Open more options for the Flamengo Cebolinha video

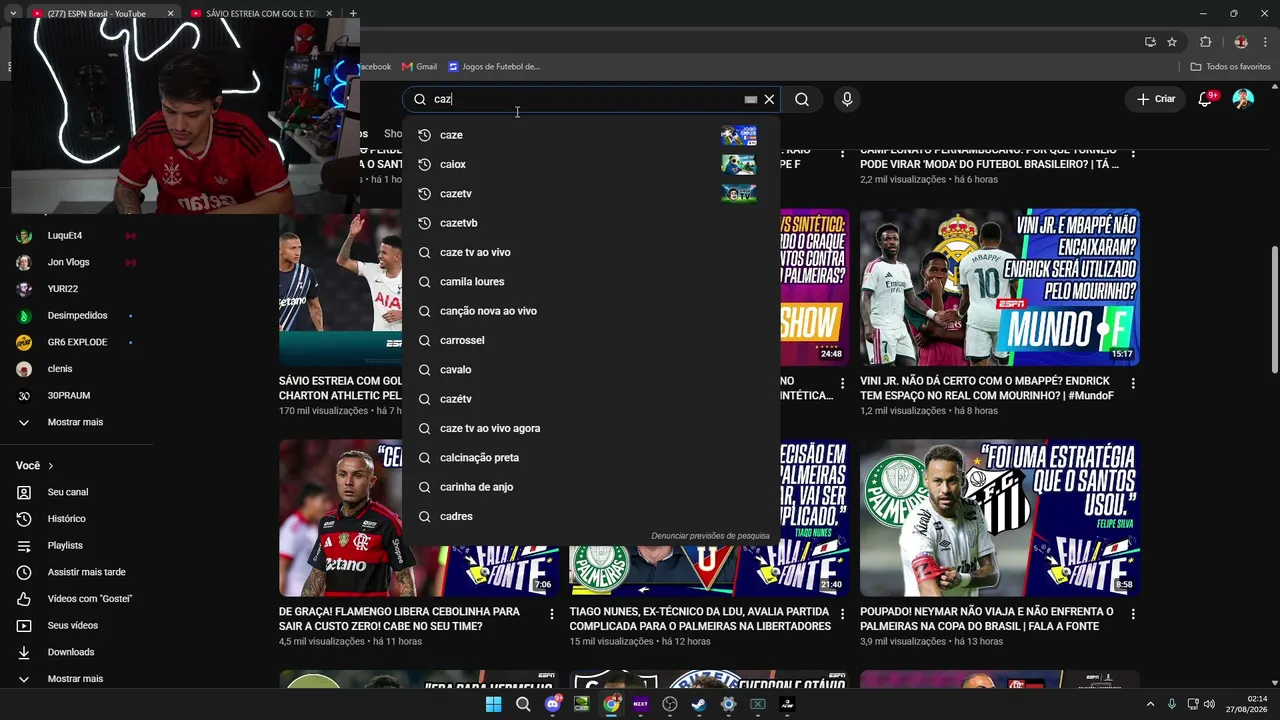click(x=552, y=614)
